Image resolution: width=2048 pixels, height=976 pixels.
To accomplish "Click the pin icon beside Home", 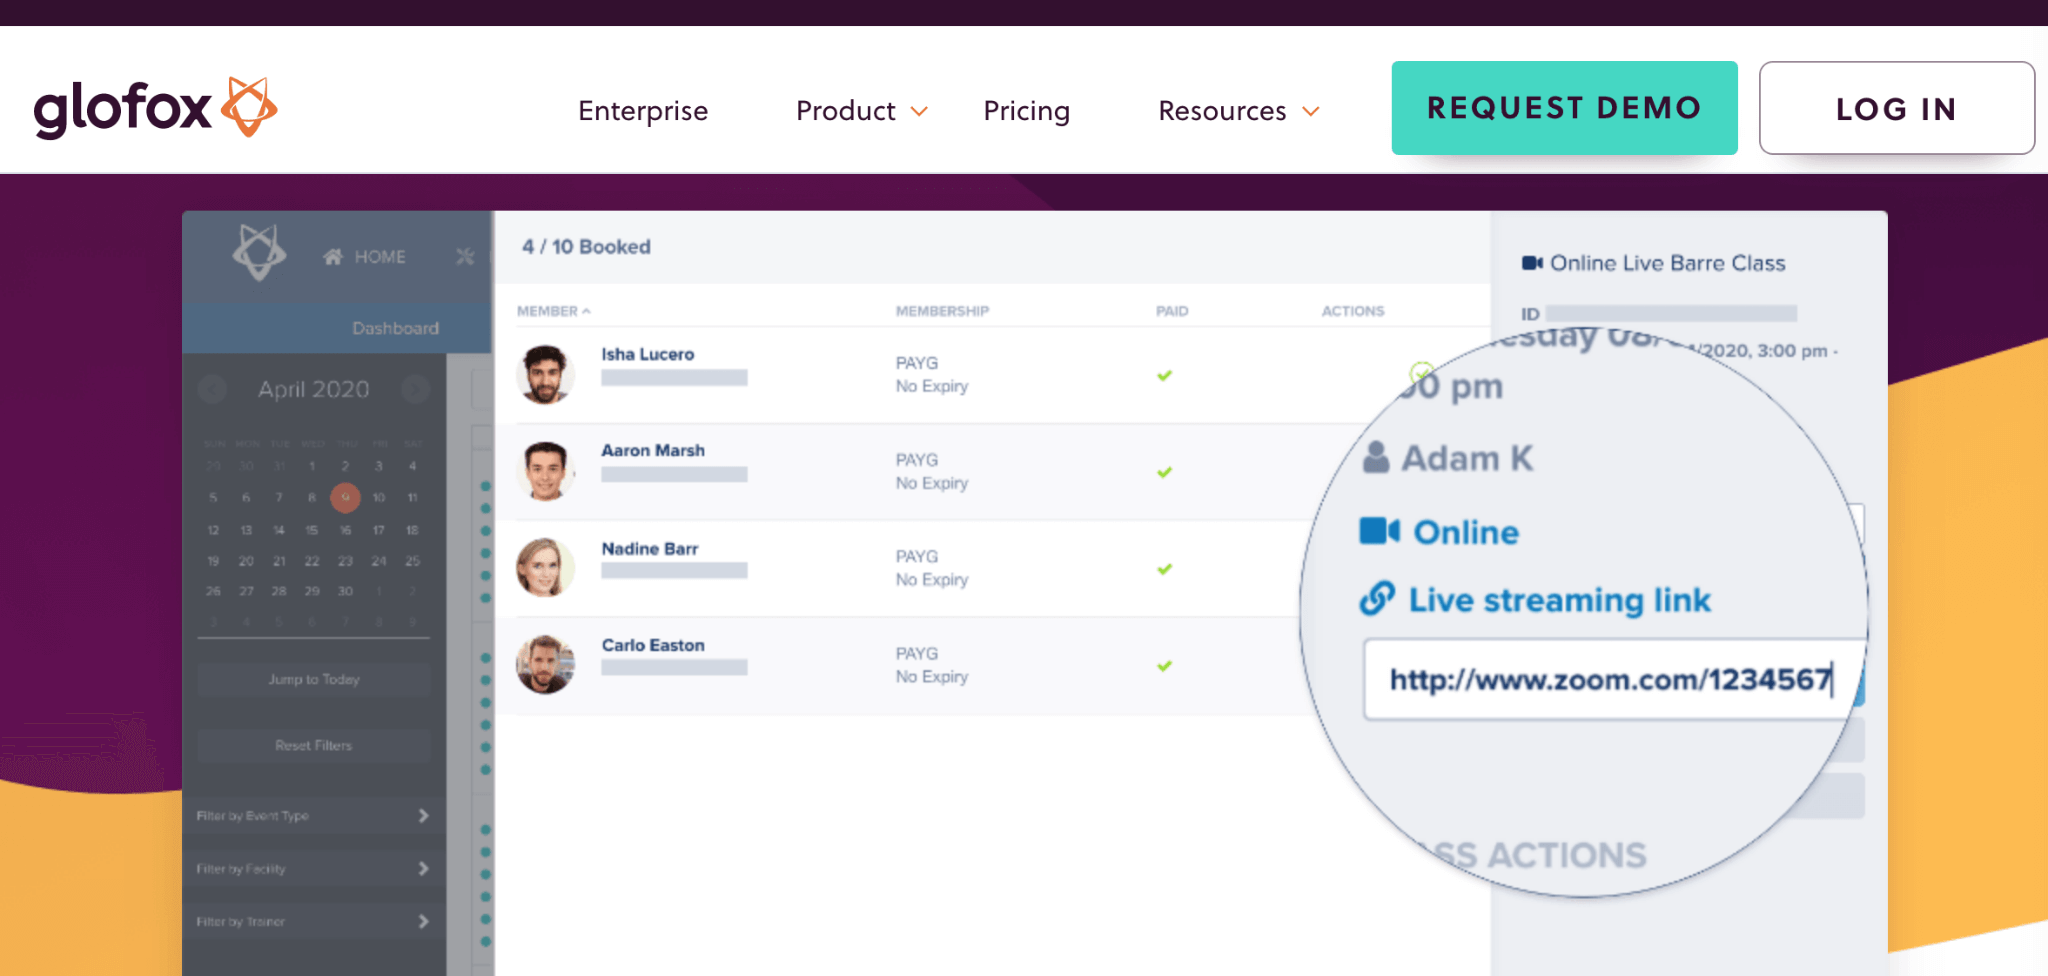I will (465, 257).
